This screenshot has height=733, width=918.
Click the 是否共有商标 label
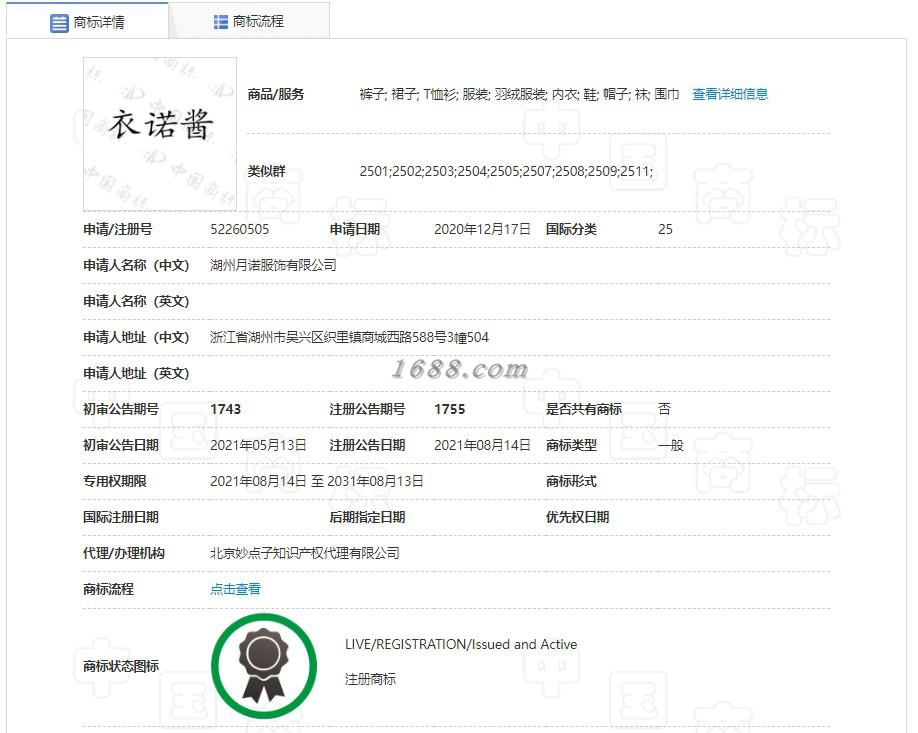(584, 409)
